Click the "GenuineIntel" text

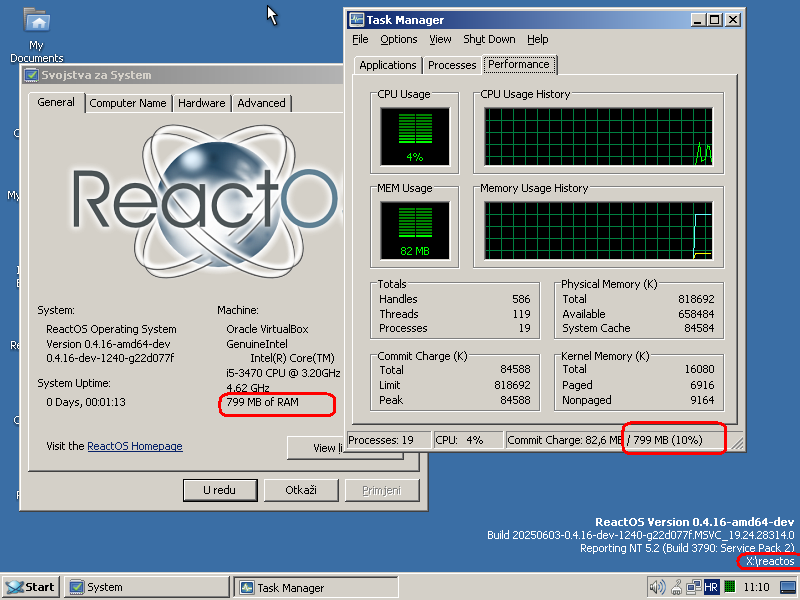(x=257, y=344)
